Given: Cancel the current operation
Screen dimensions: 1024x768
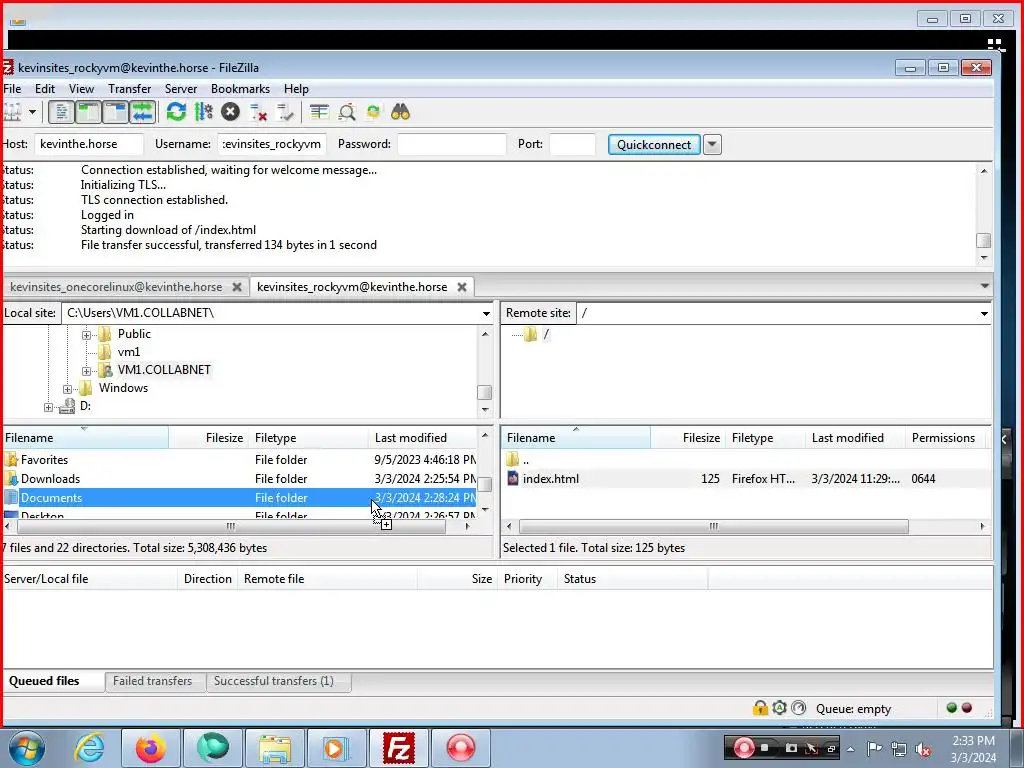Looking at the screenshot, I should point(230,112).
